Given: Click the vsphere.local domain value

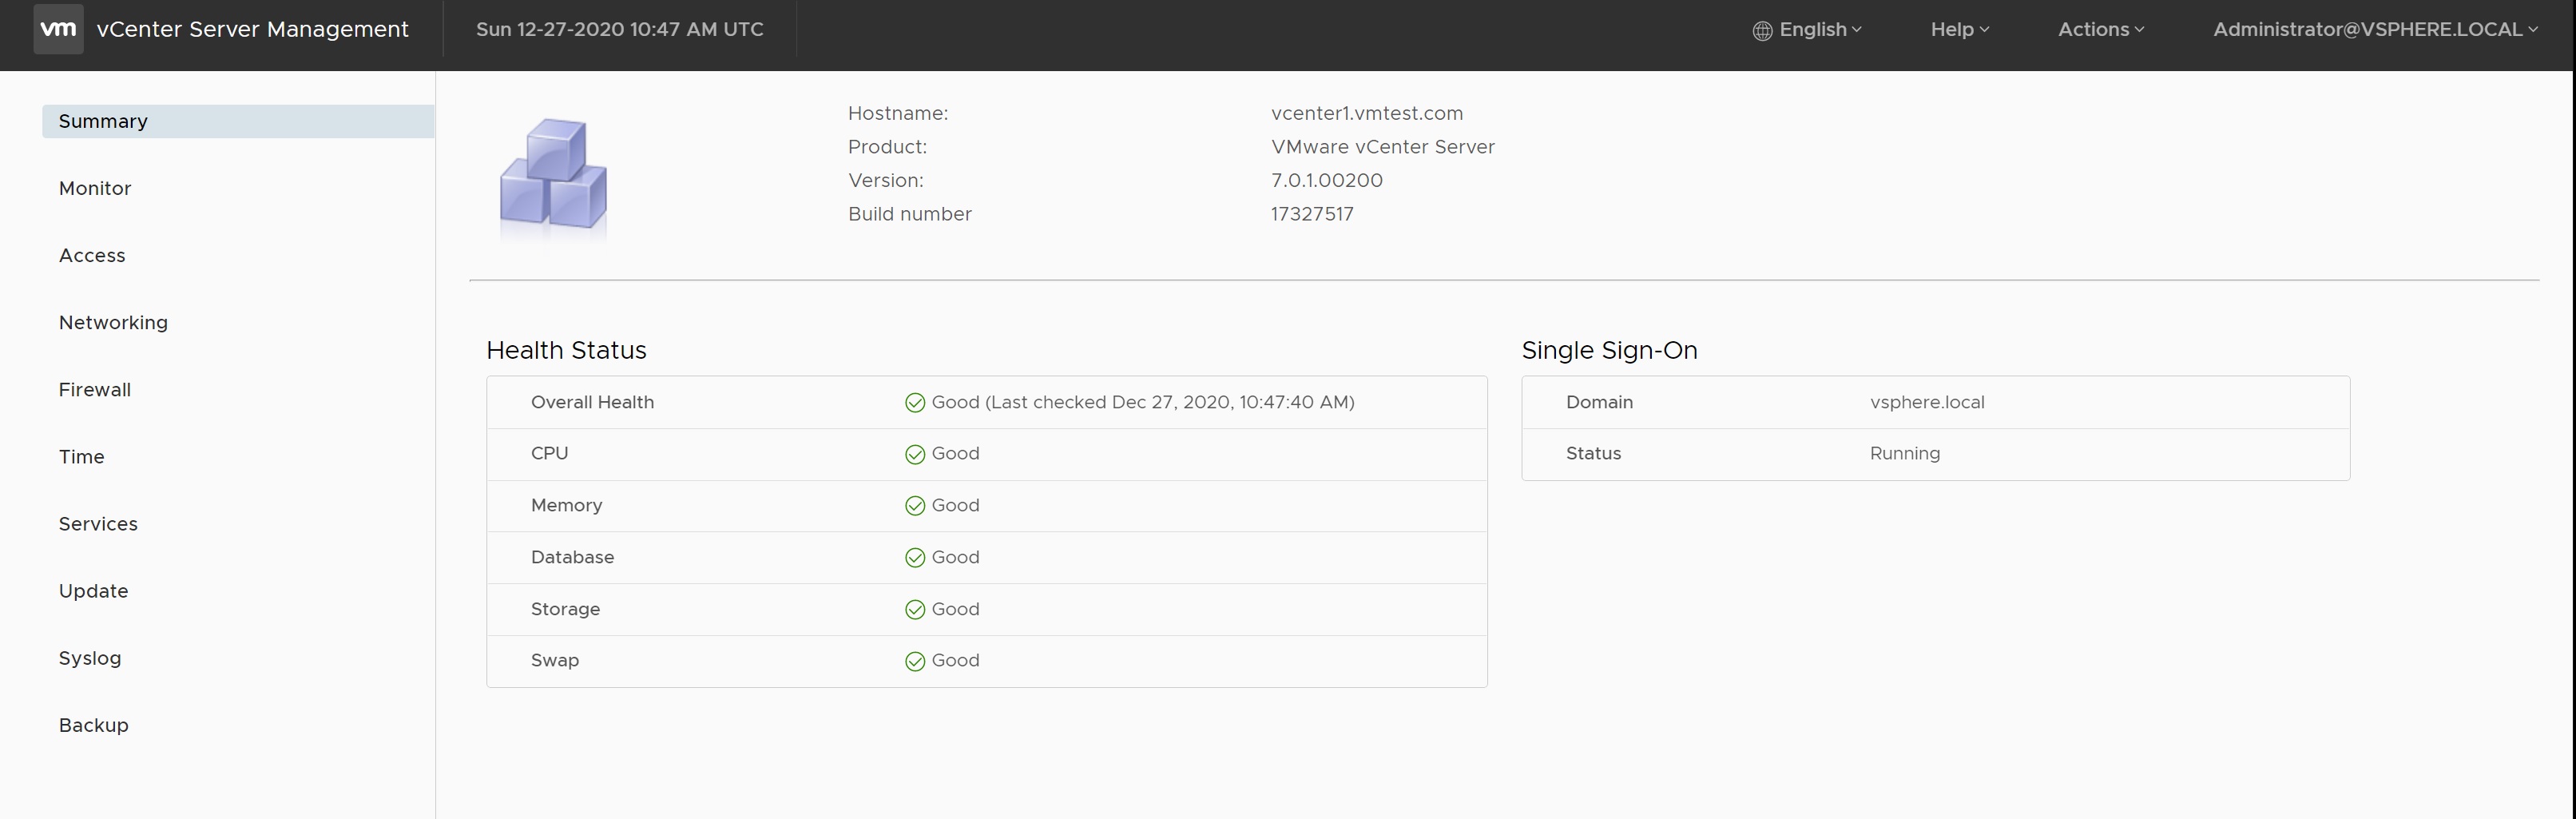Looking at the screenshot, I should pos(1927,402).
